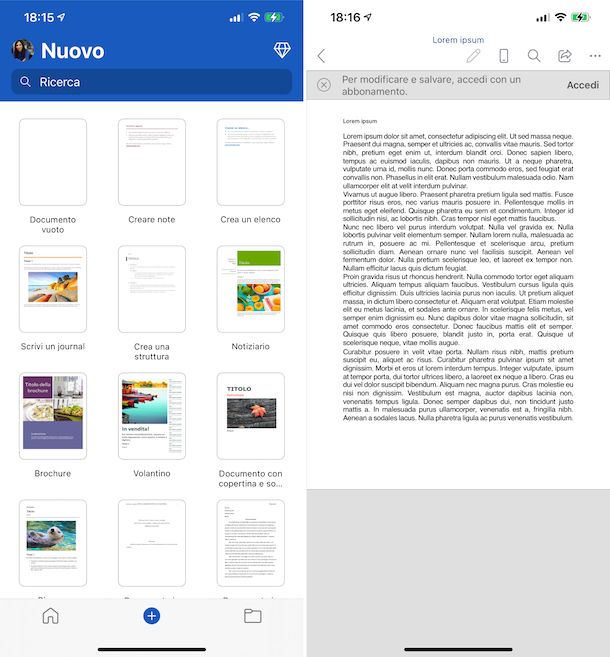Tap the Notiziario label

tap(251, 347)
